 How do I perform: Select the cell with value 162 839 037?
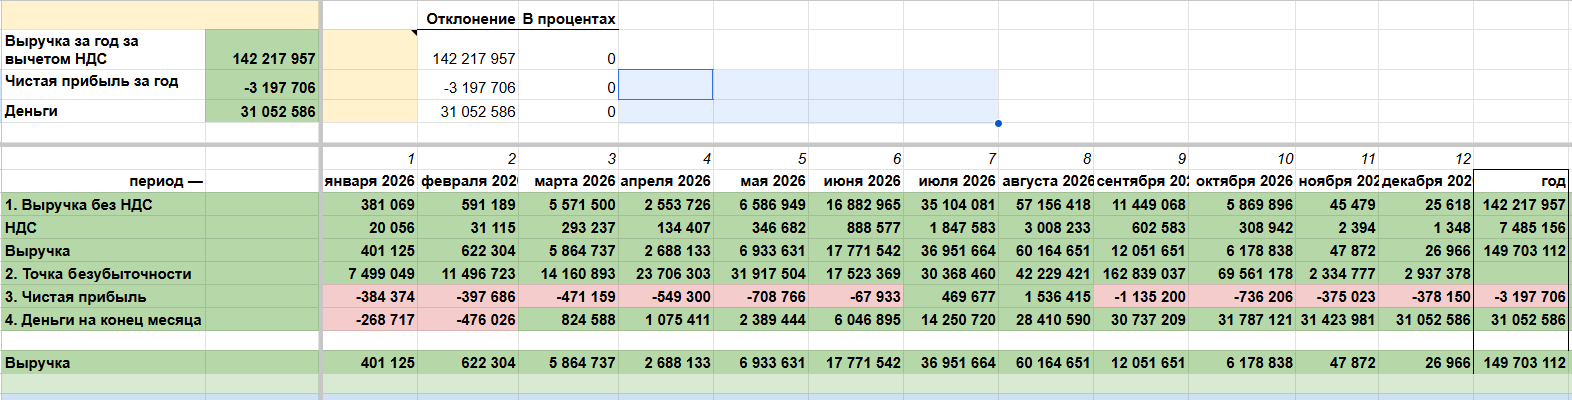click(1141, 274)
